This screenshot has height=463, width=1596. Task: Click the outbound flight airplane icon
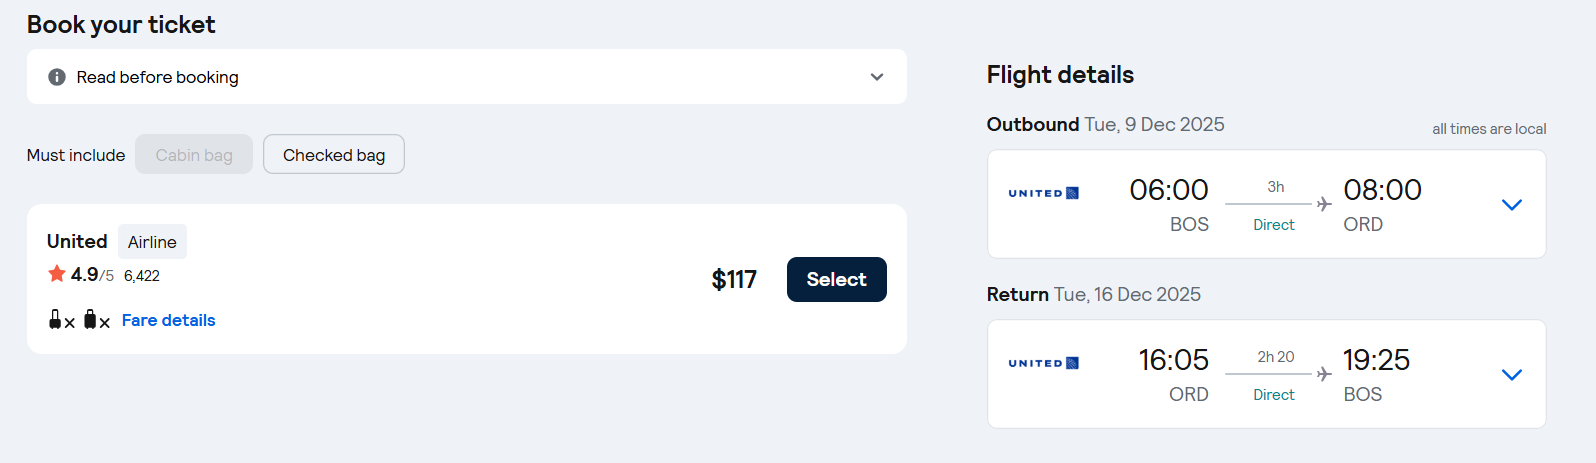click(x=1324, y=204)
